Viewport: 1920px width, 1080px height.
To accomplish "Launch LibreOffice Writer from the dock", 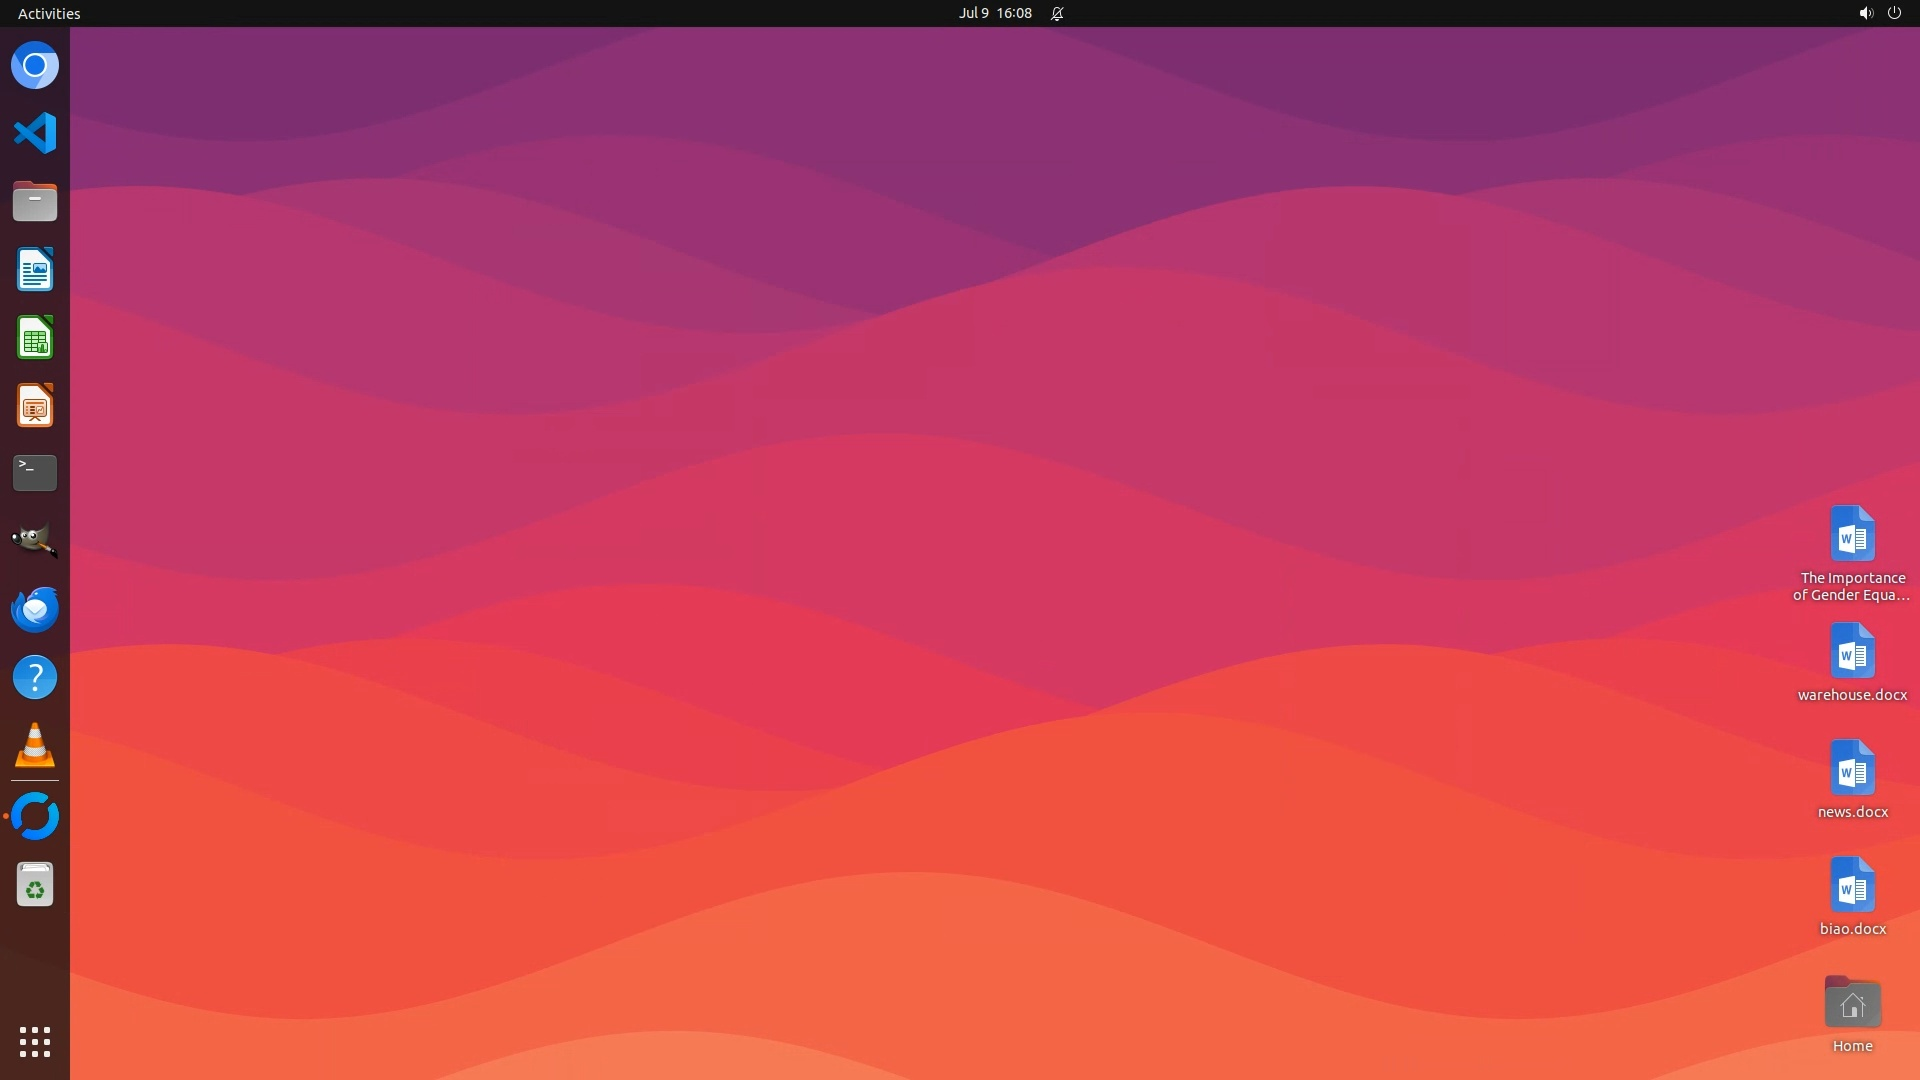I will click(x=35, y=270).
